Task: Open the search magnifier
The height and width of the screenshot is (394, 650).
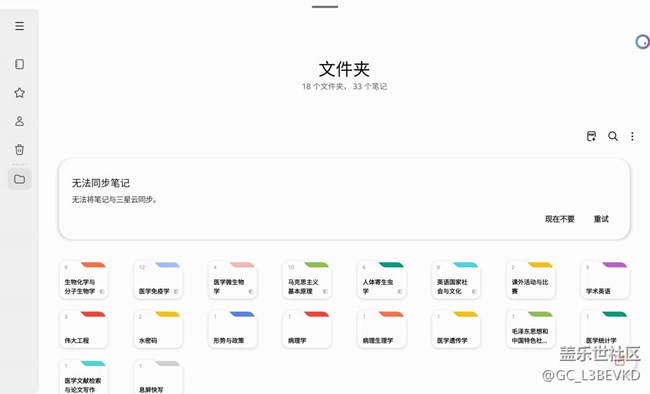Action: click(x=613, y=136)
